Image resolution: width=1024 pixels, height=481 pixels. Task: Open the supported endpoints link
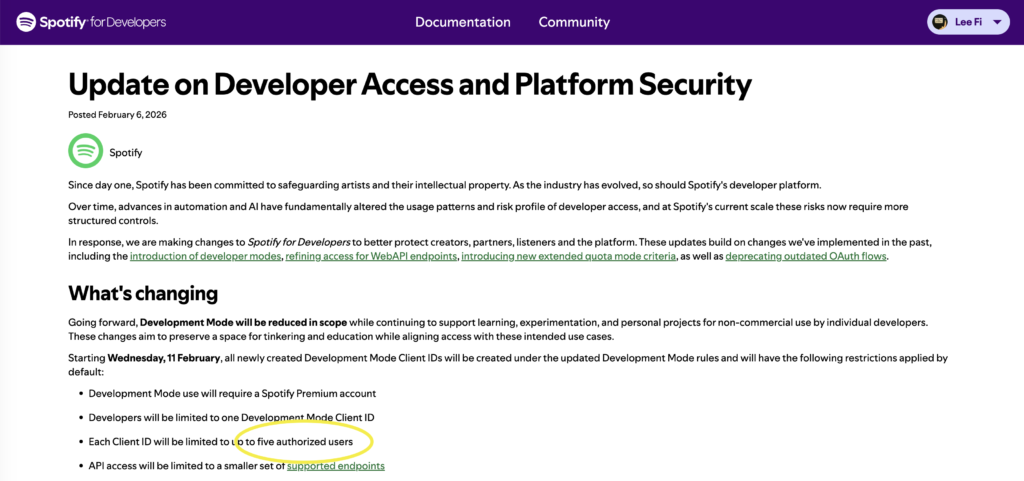336,466
